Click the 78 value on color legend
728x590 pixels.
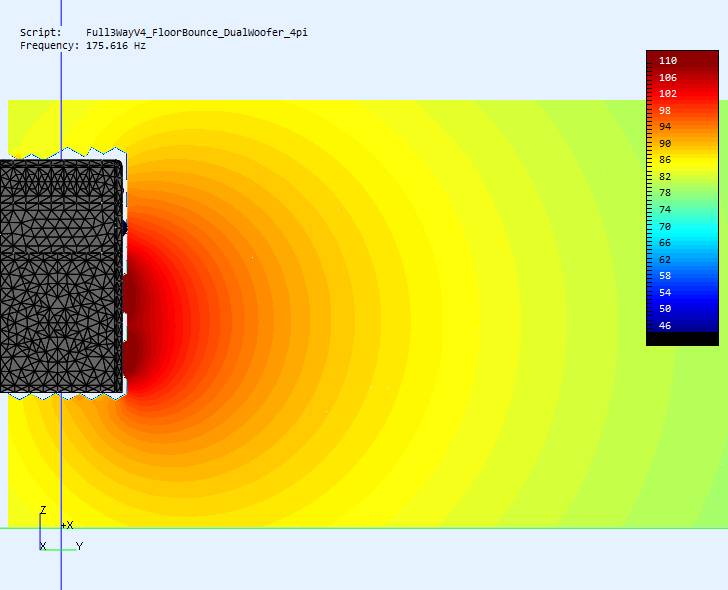point(665,193)
